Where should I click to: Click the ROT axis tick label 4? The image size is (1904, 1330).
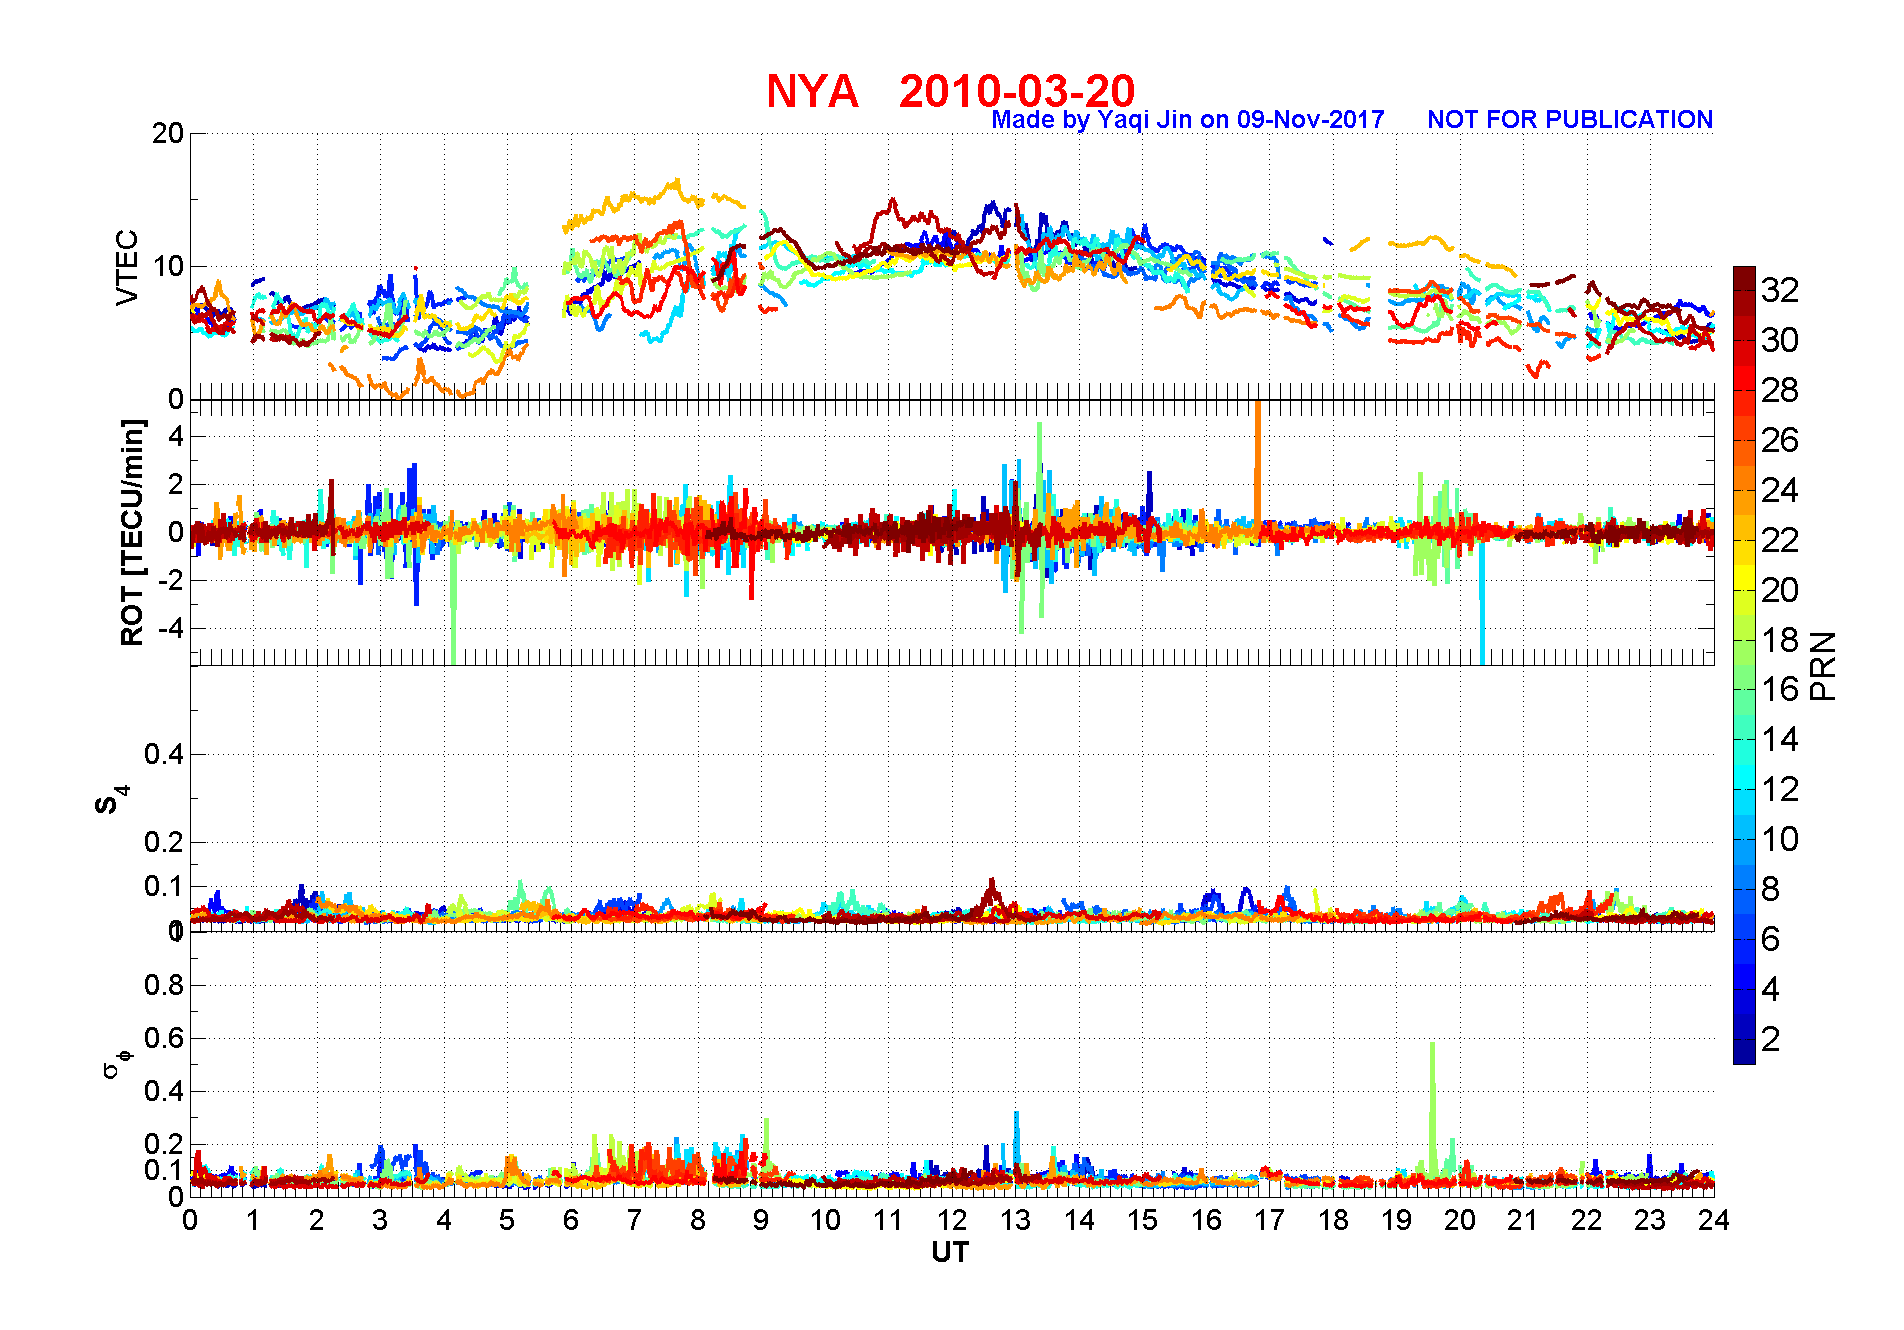coord(177,436)
